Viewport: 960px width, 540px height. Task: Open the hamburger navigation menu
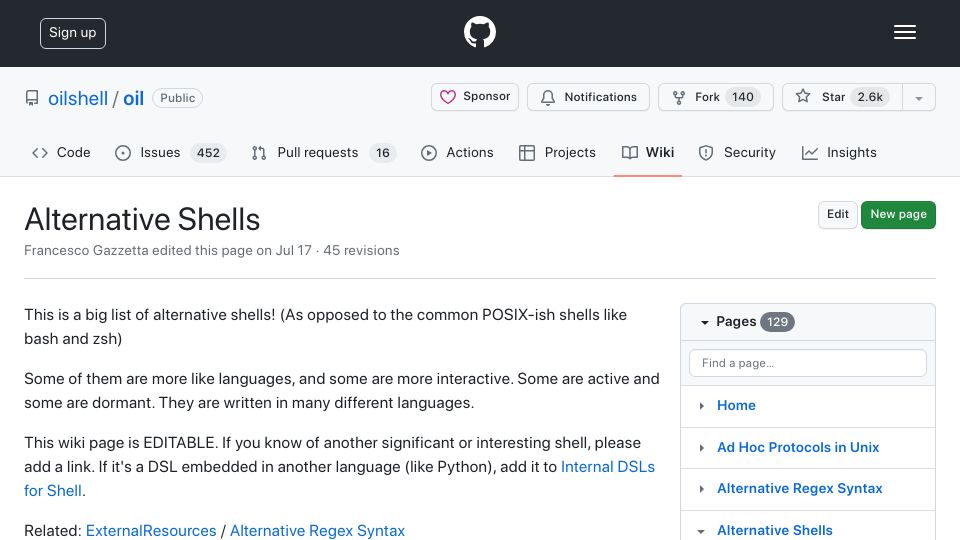[x=904, y=32]
